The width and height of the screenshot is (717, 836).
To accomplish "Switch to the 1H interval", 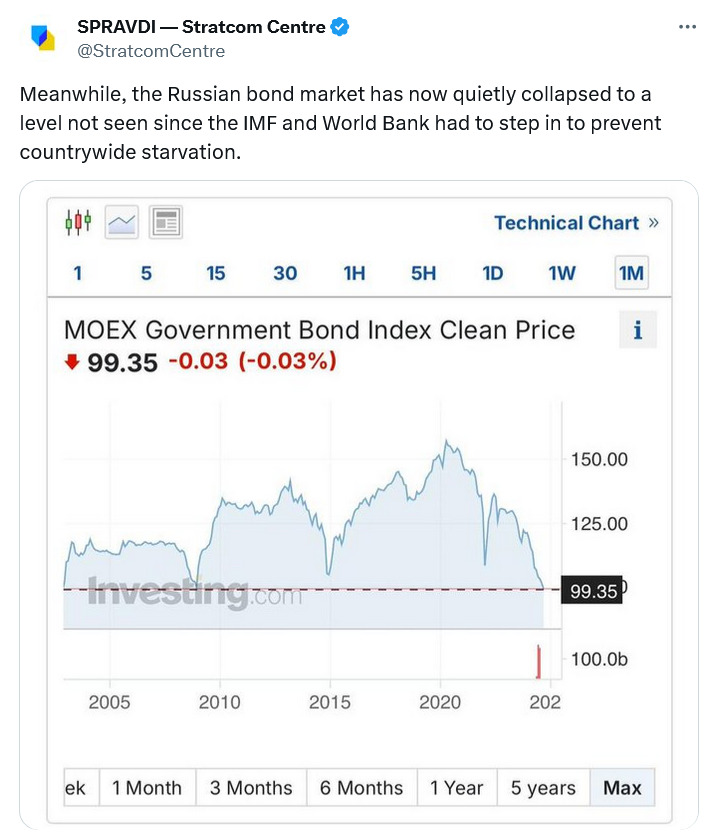I will [354, 273].
